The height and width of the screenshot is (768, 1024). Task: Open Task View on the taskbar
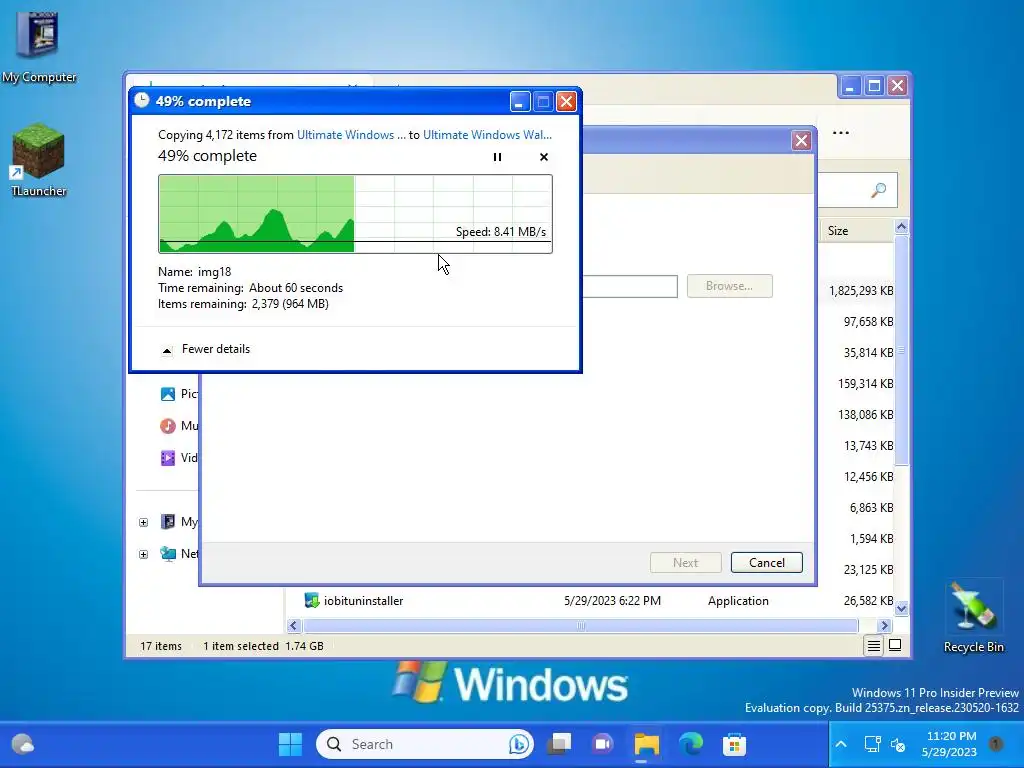point(560,744)
